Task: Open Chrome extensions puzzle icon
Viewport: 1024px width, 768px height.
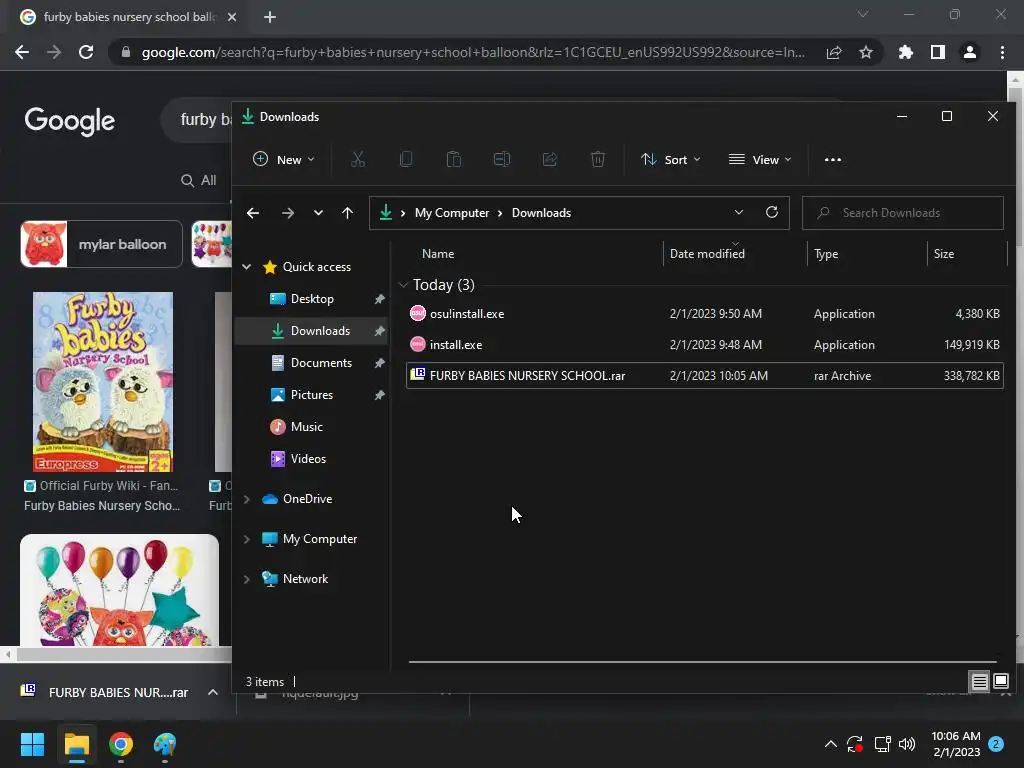Action: [x=906, y=52]
